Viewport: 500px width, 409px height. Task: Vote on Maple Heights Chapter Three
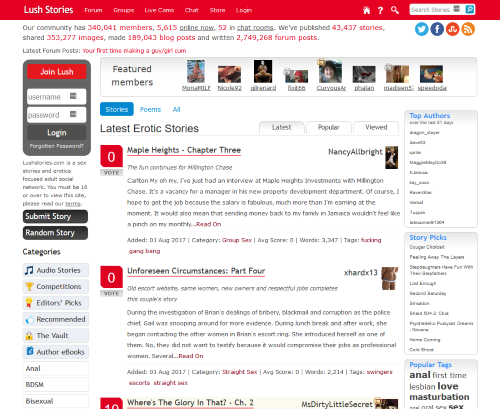[111, 173]
